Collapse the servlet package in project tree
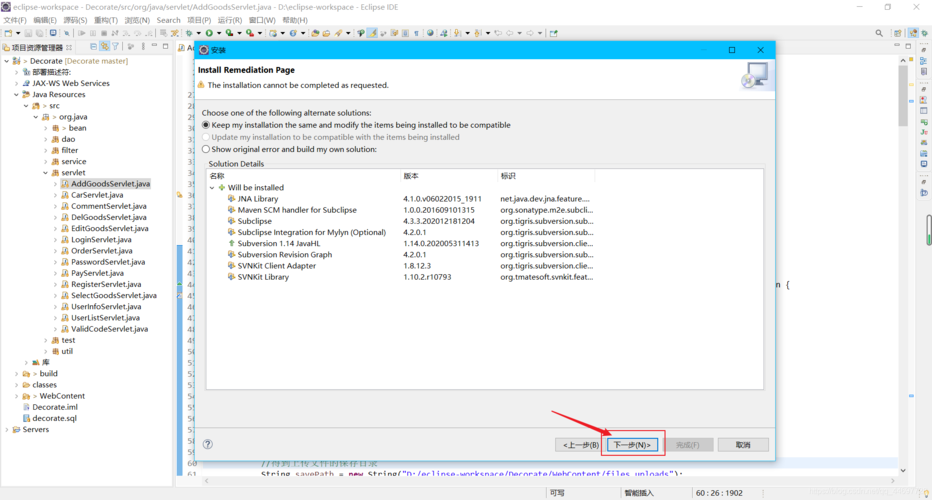 pyautogui.click(x=46, y=172)
